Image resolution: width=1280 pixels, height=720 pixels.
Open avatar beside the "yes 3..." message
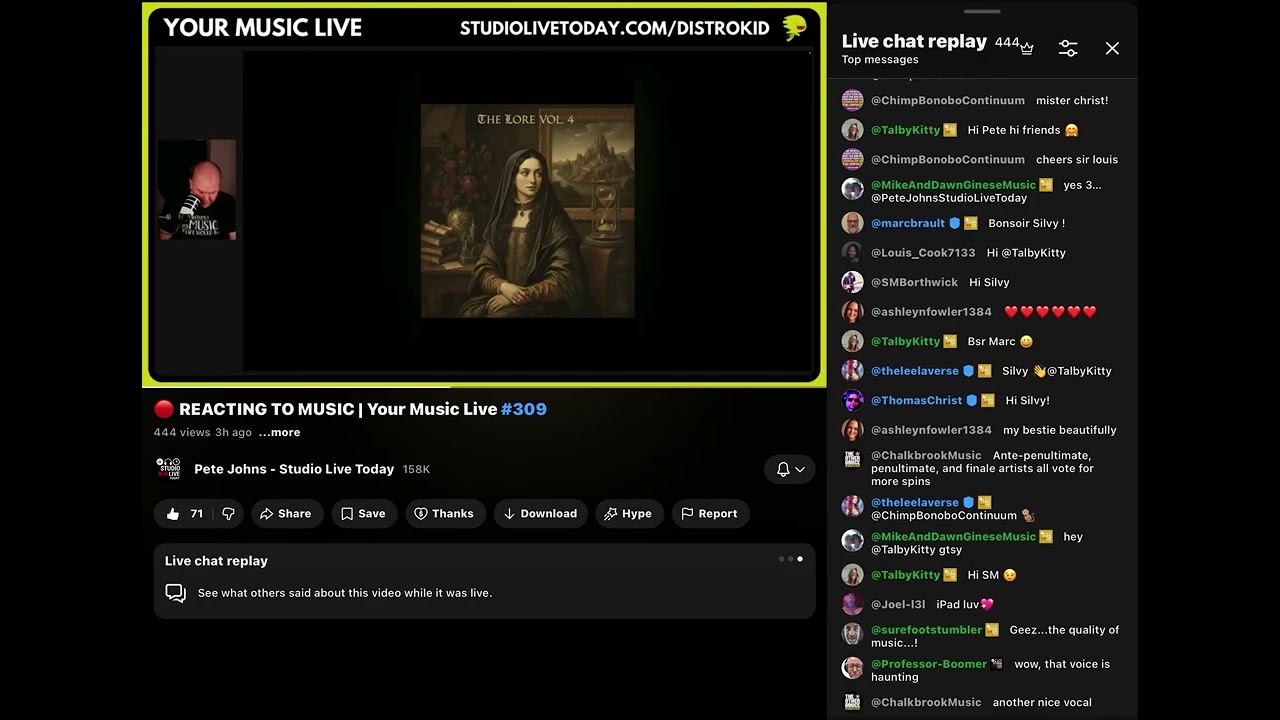(x=852, y=189)
